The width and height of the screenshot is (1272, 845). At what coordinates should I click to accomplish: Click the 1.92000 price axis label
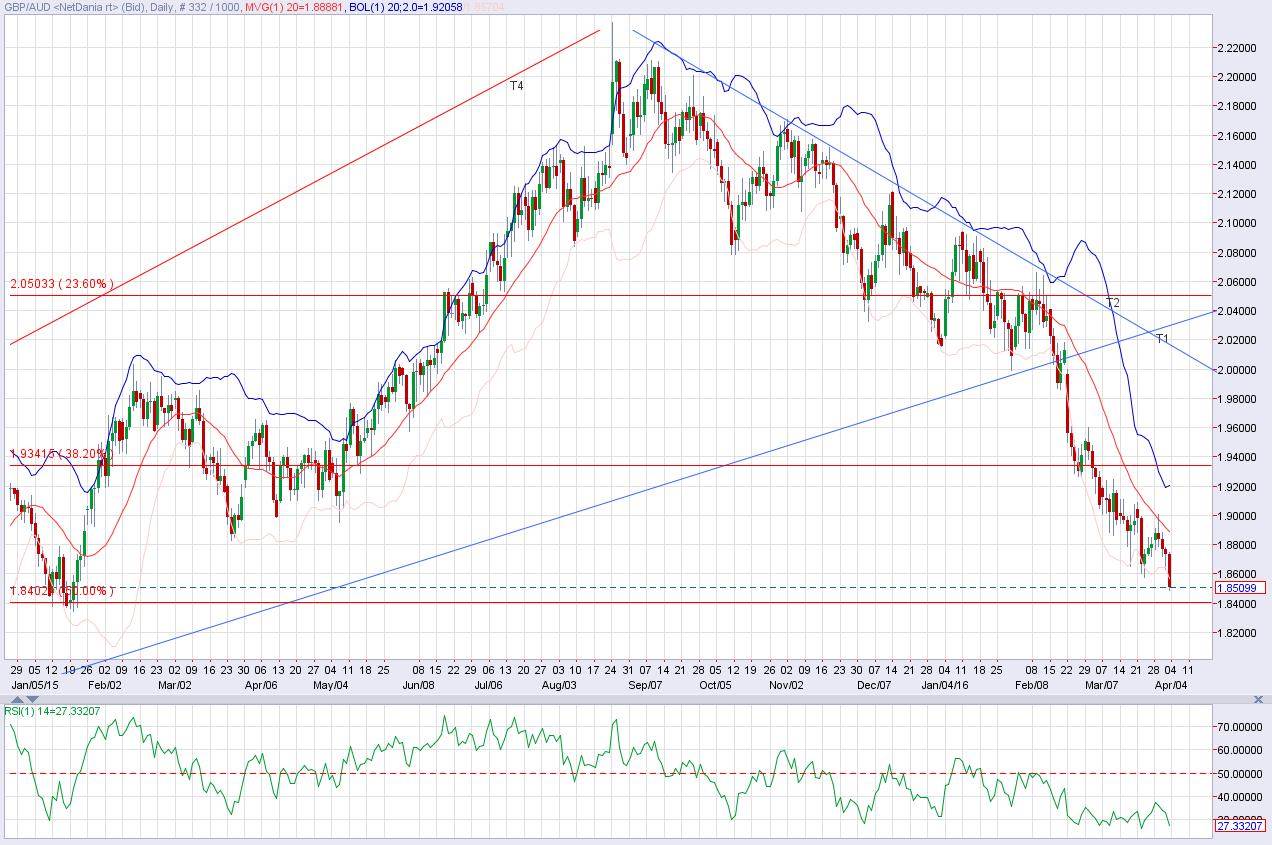pos(1238,487)
